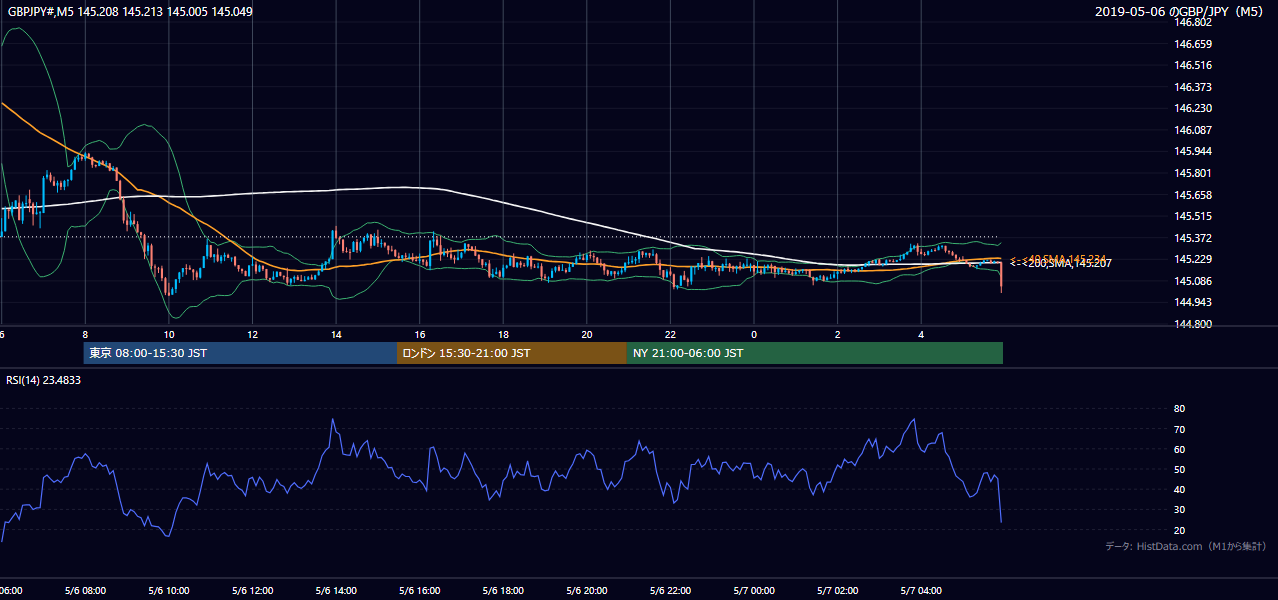Click RSI scale value 60
The image size is (1278, 600).
coord(1179,449)
